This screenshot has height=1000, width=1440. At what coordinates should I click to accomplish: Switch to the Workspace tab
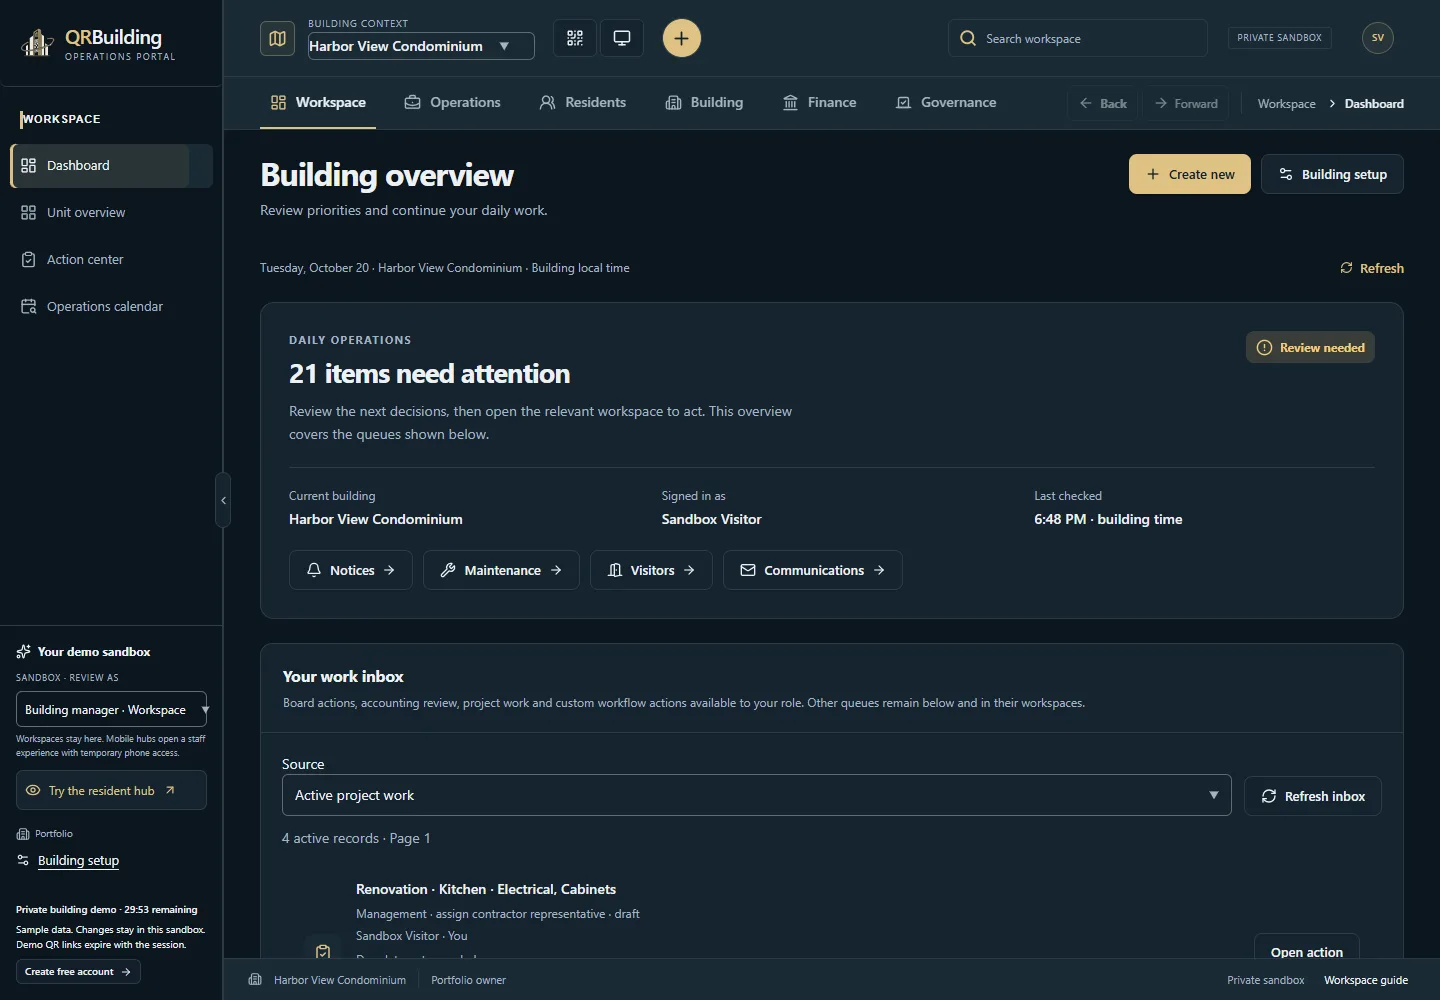pos(318,102)
